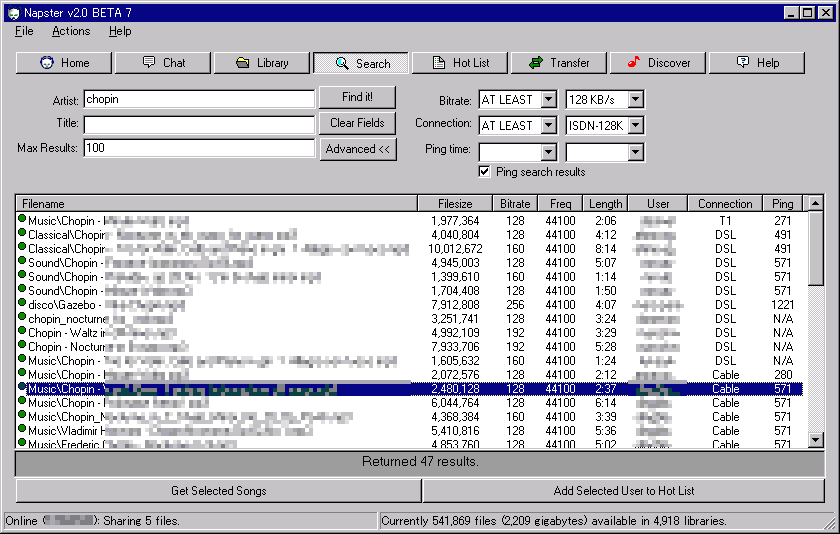Open the ISDN-128K connection dropdown
The image size is (840, 534).
coord(635,125)
